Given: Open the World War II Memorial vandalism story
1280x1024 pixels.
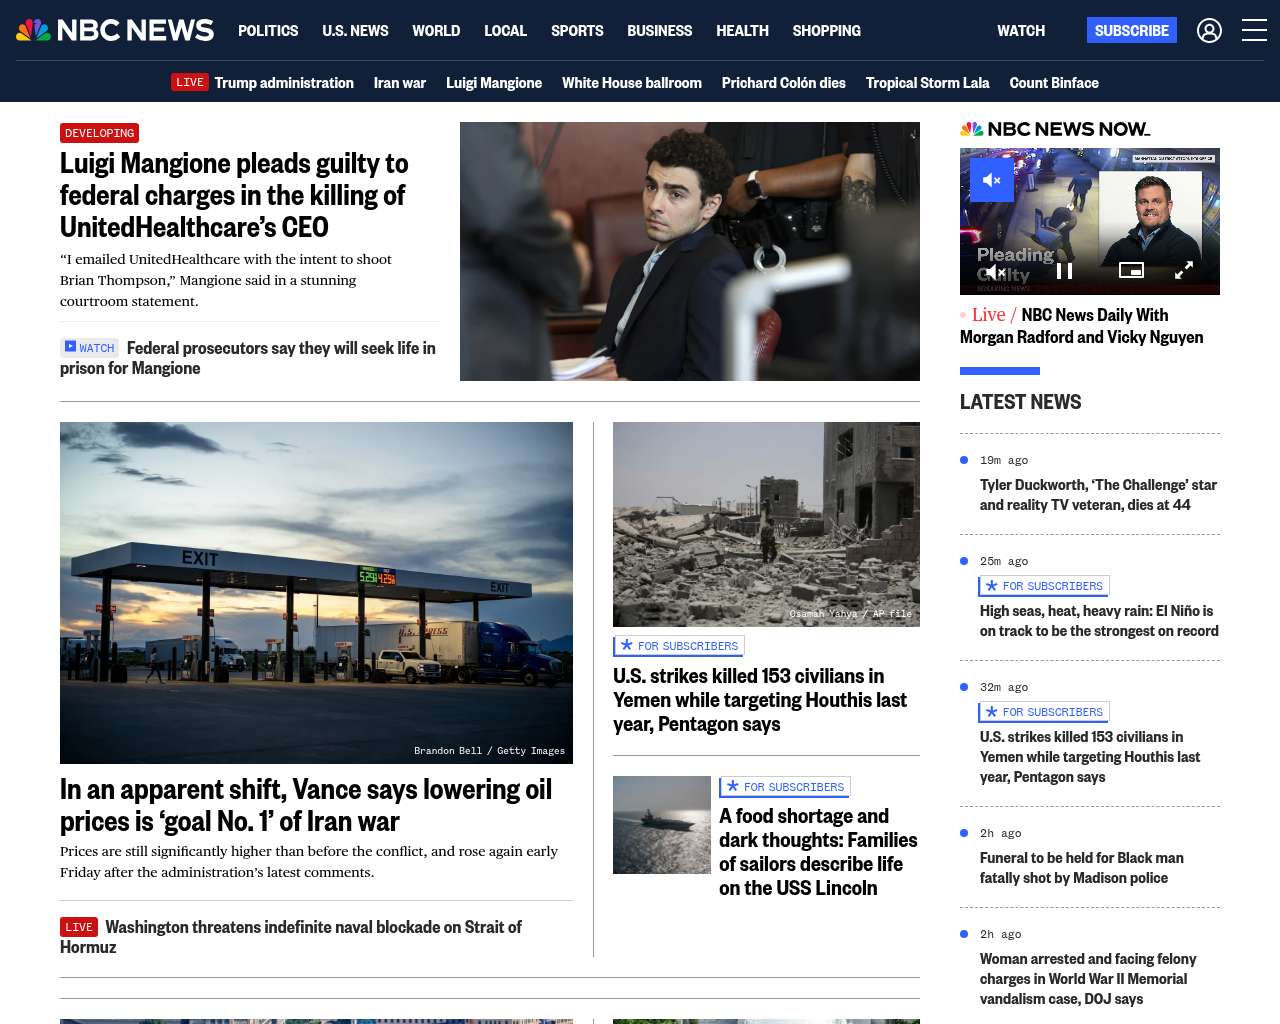Looking at the screenshot, I should click(1088, 979).
